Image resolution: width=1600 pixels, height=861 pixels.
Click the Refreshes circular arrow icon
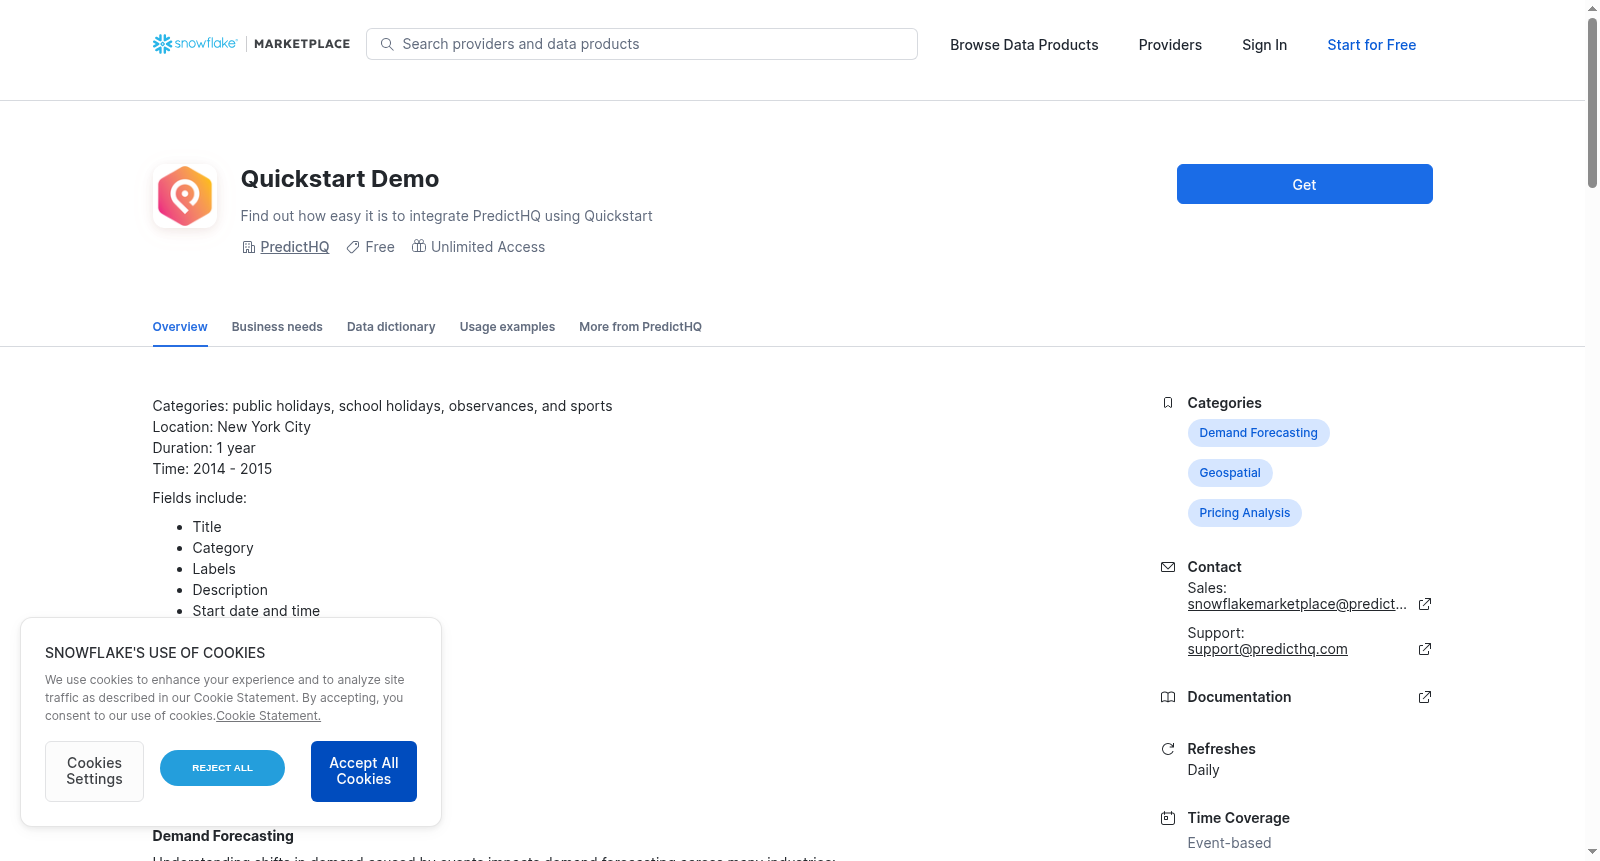1168,749
